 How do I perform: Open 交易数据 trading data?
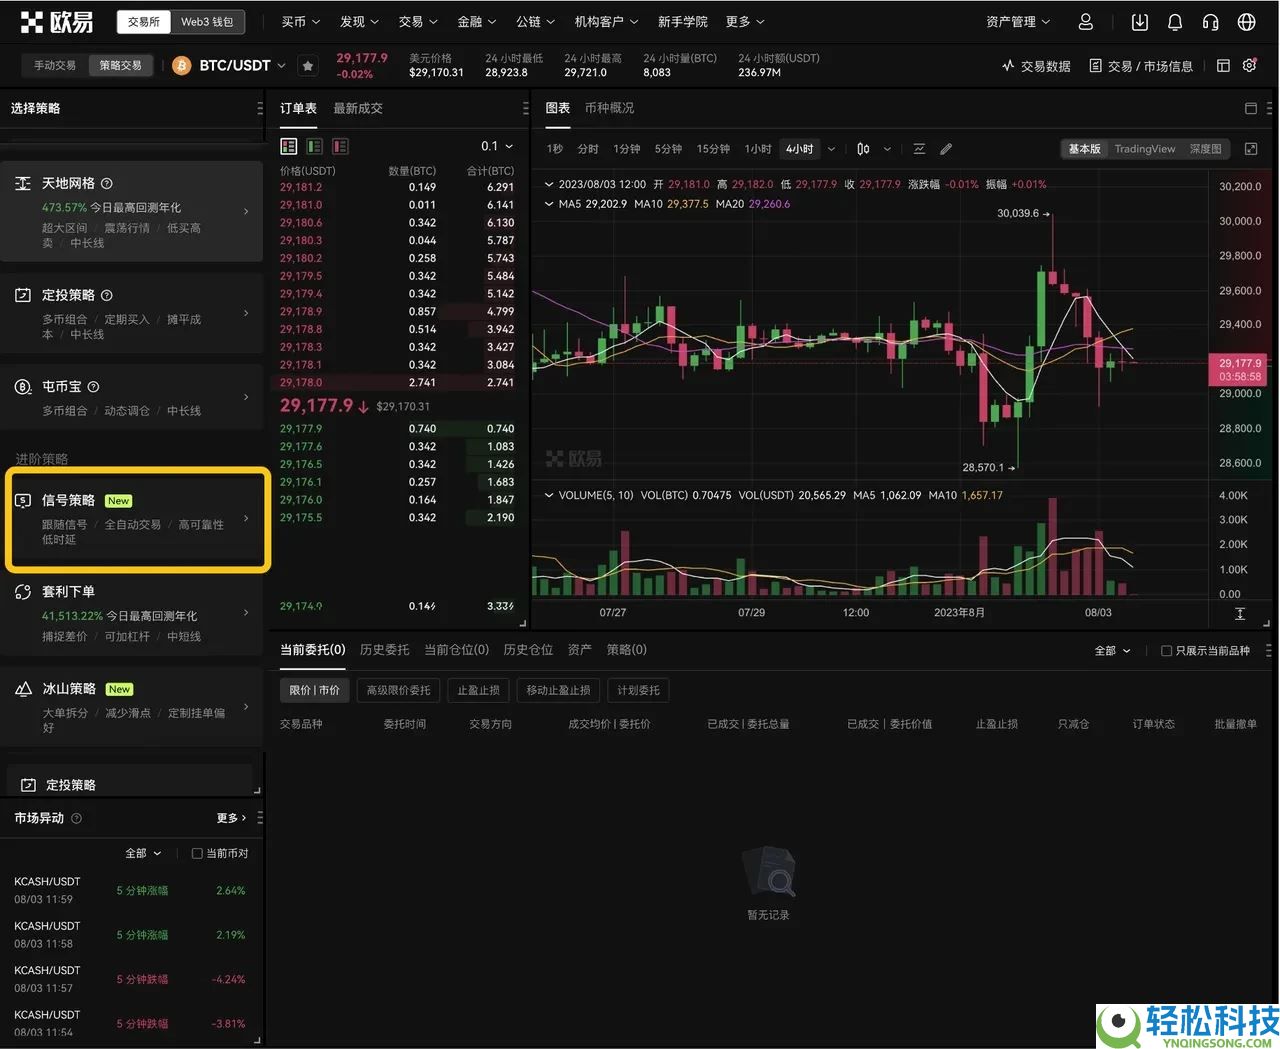point(1036,66)
